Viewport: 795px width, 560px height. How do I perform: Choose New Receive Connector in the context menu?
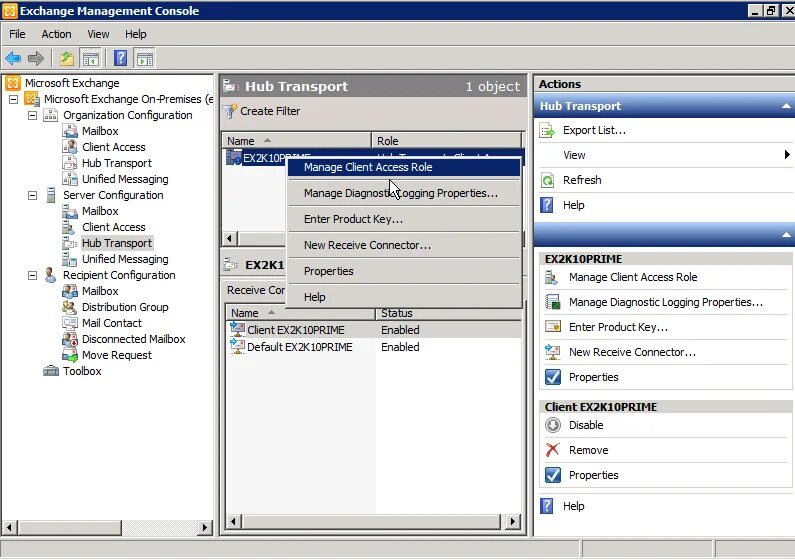[x=404, y=245]
